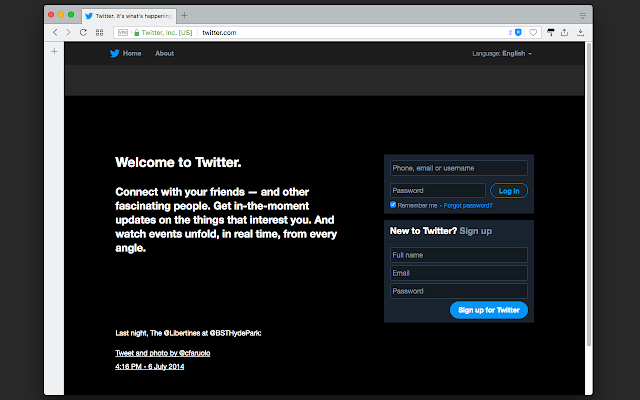
Task: Expand the Language: English dropdown
Action: point(502,53)
